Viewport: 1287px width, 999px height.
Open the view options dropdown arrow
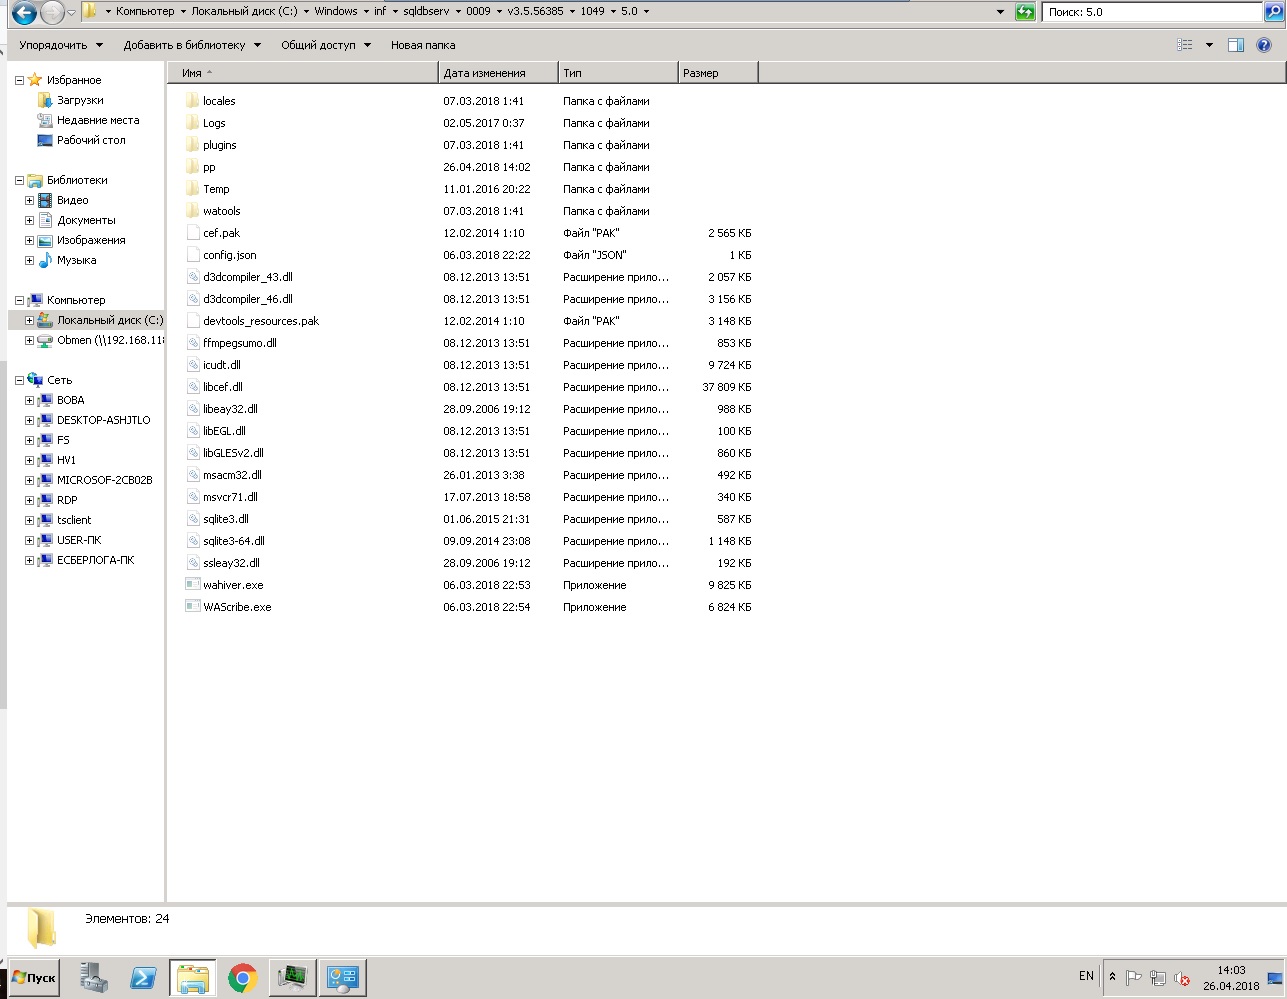[1209, 45]
